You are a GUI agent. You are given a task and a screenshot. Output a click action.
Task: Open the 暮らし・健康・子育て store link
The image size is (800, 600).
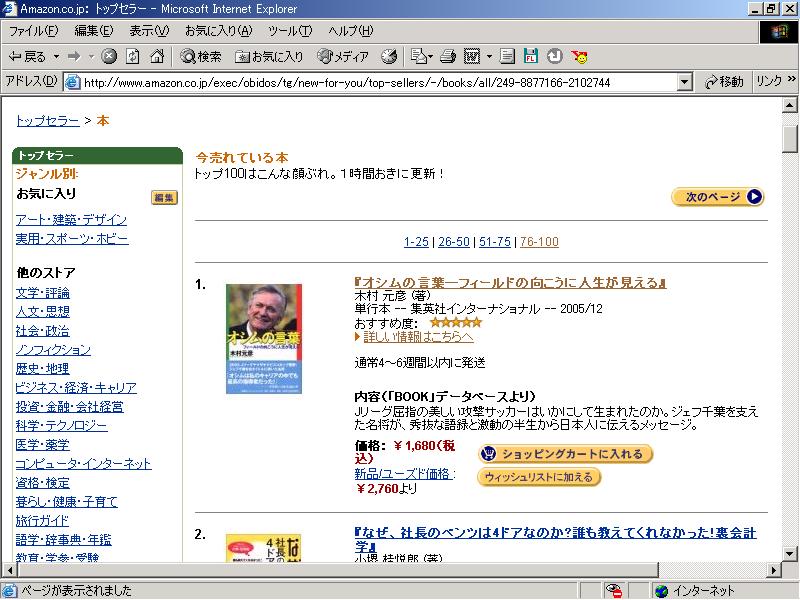[x=66, y=502]
